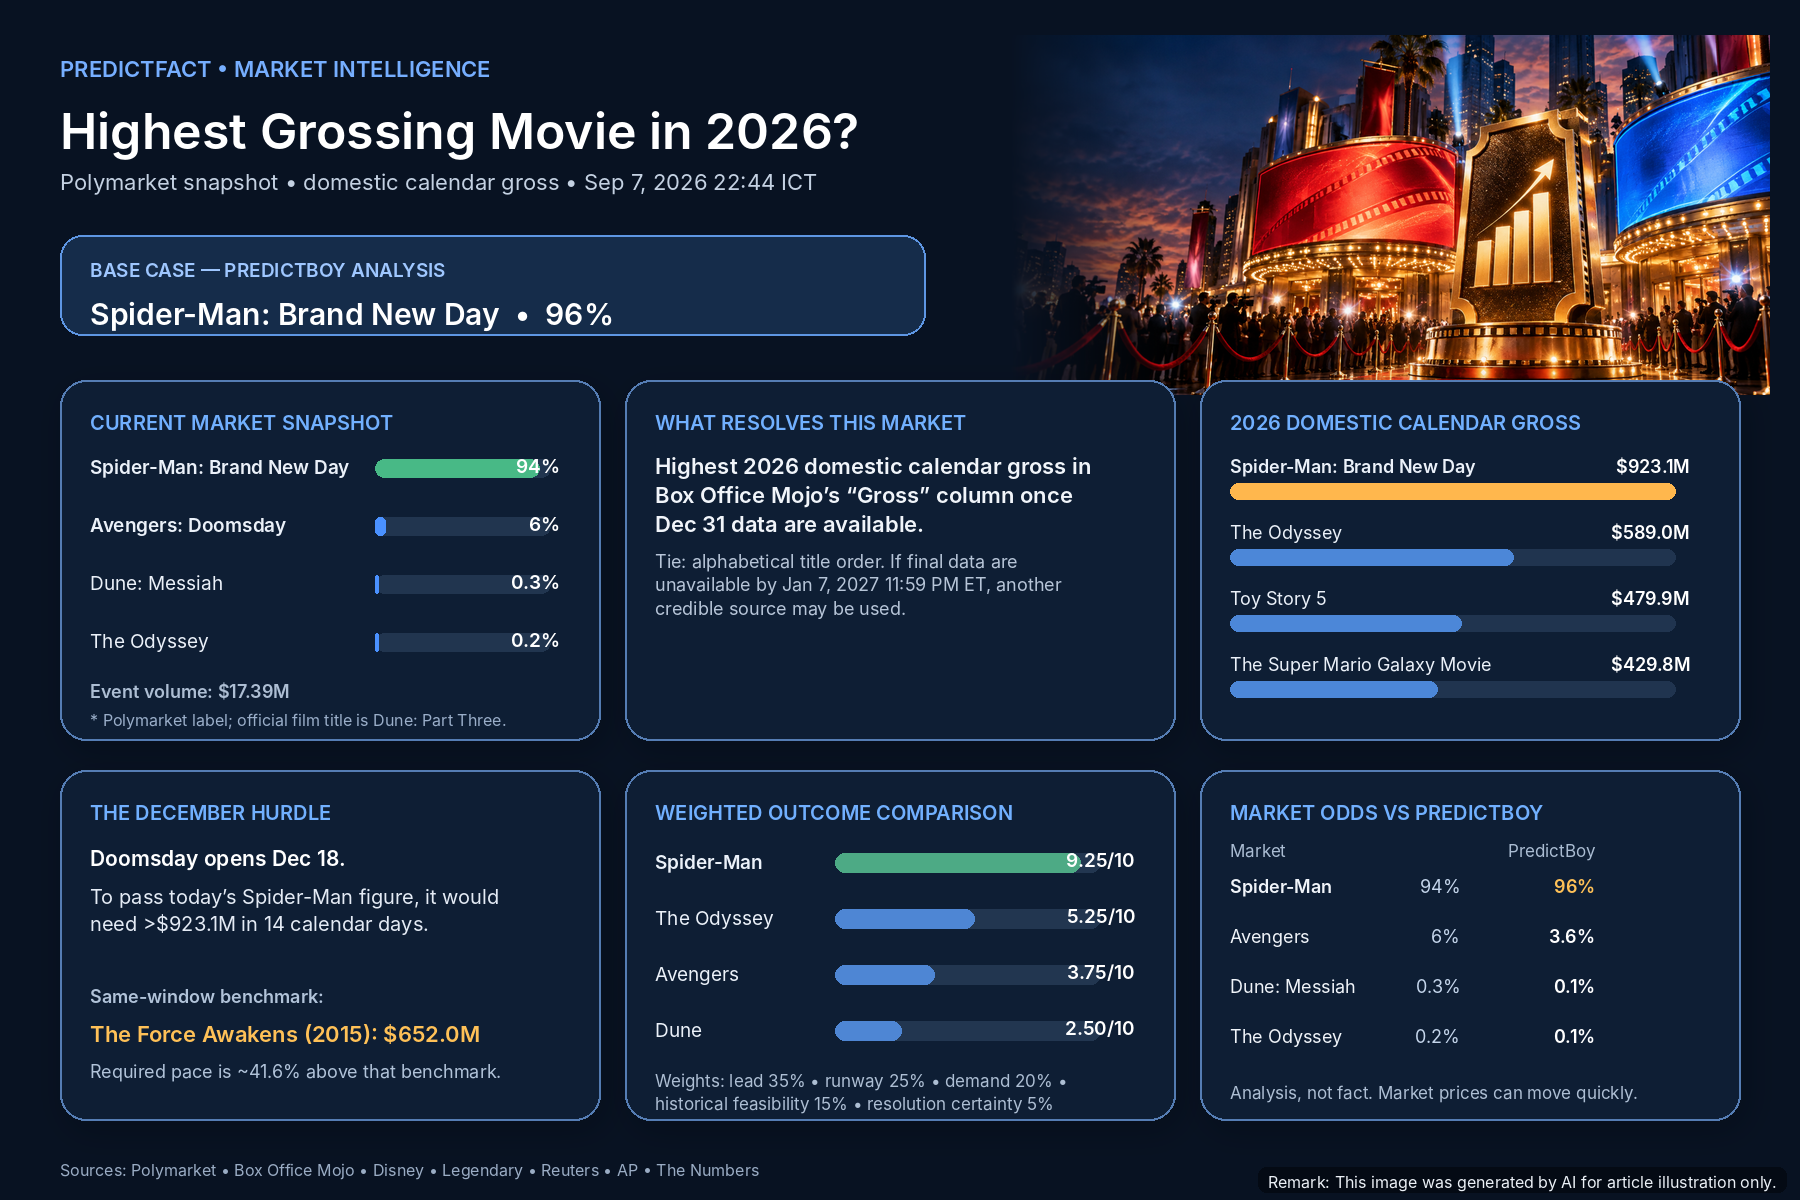
Task: Click the Hollywood marquee hero illustration
Action: point(1395,215)
